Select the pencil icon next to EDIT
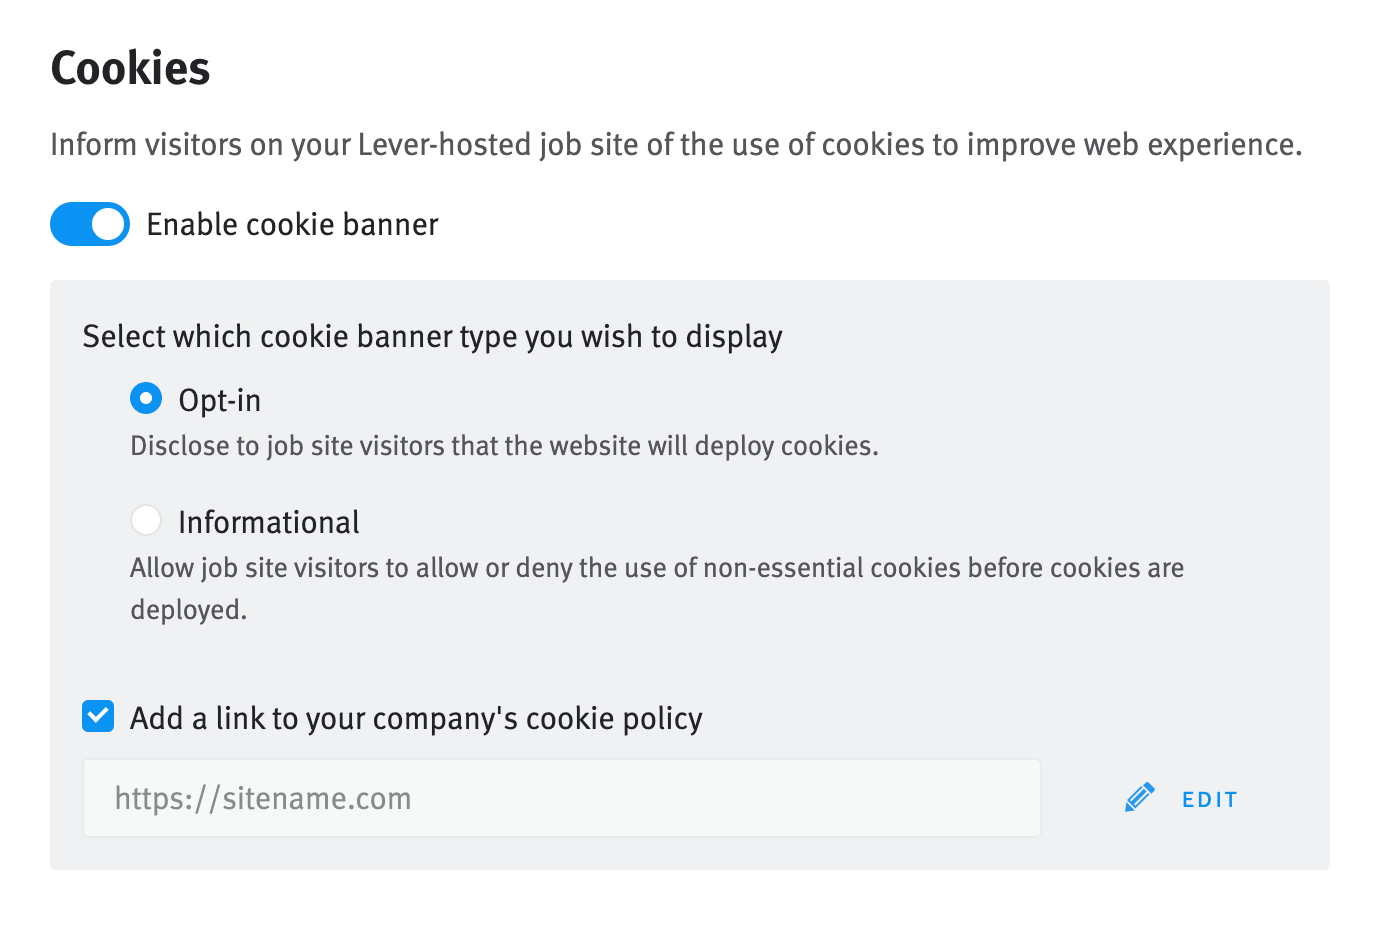This screenshot has width=1386, height=932. pos(1139,797)
